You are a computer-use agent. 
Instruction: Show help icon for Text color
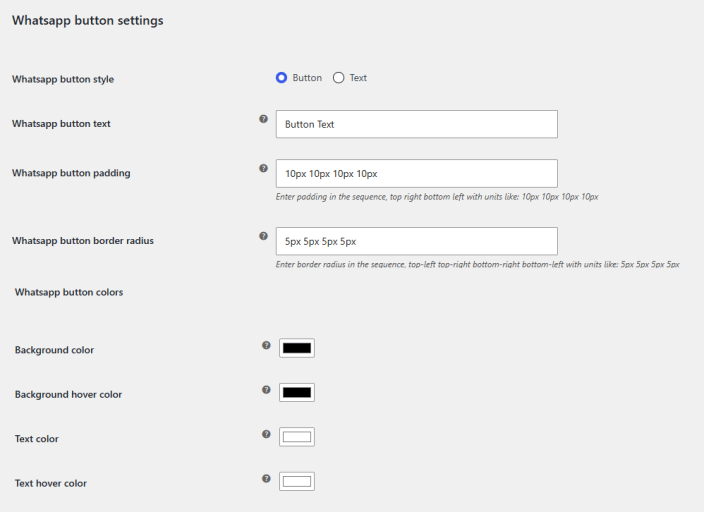coord(266,434)
